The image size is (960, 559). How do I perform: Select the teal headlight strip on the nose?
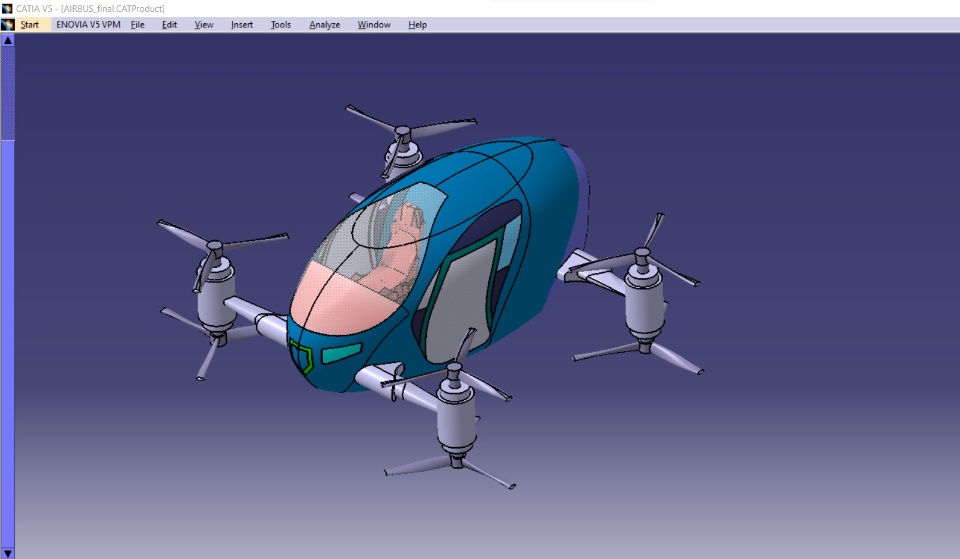(342, 353)
